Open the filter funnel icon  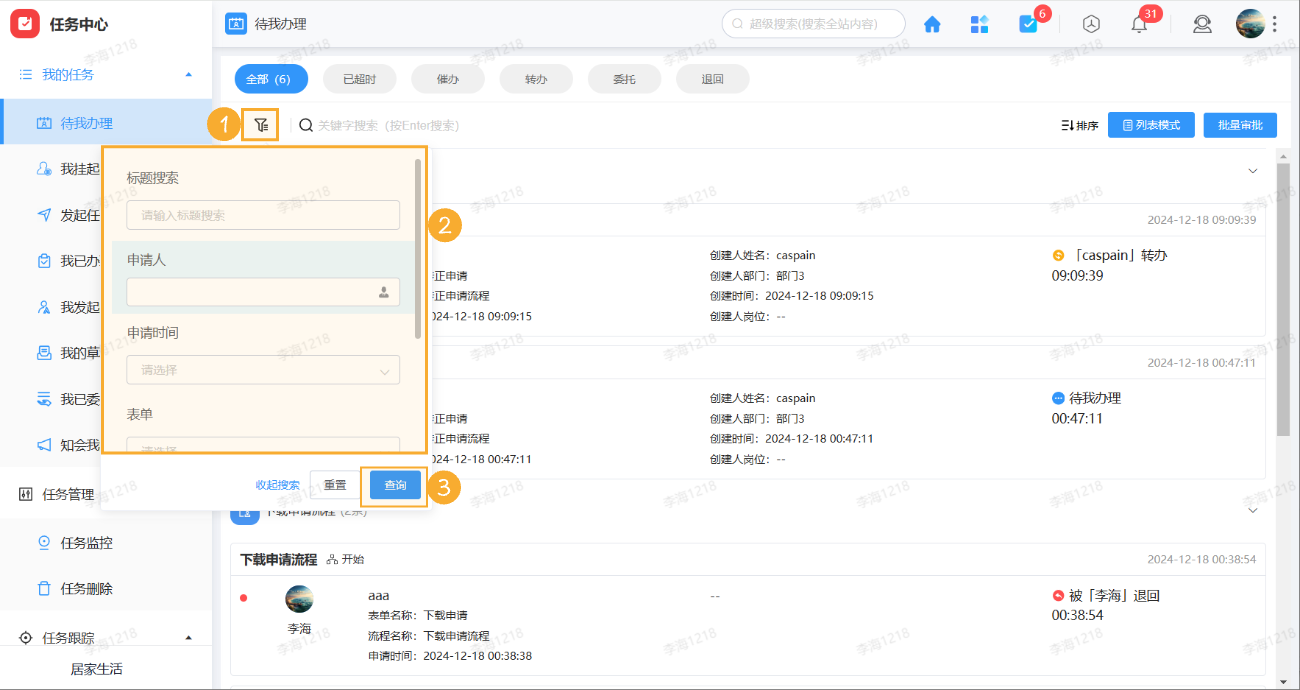pos(259,125)
